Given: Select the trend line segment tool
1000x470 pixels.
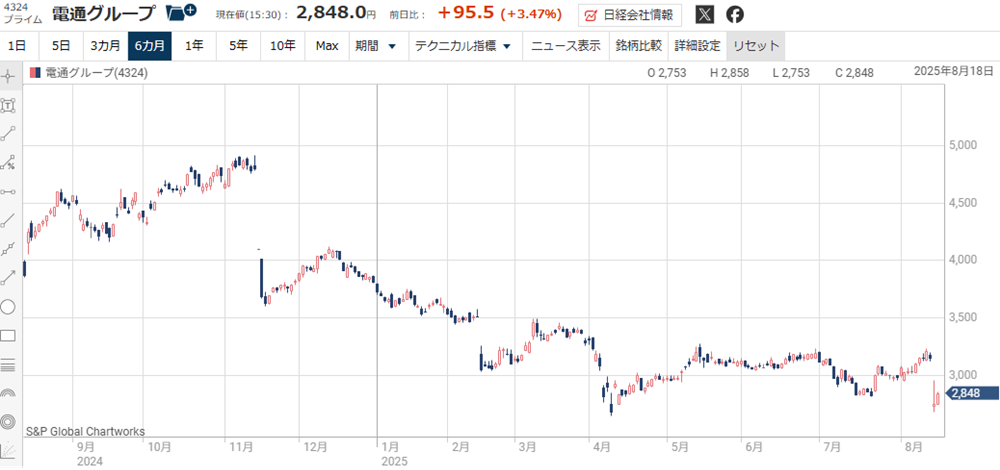Looking at the screenshot, I should click(8, 134).
